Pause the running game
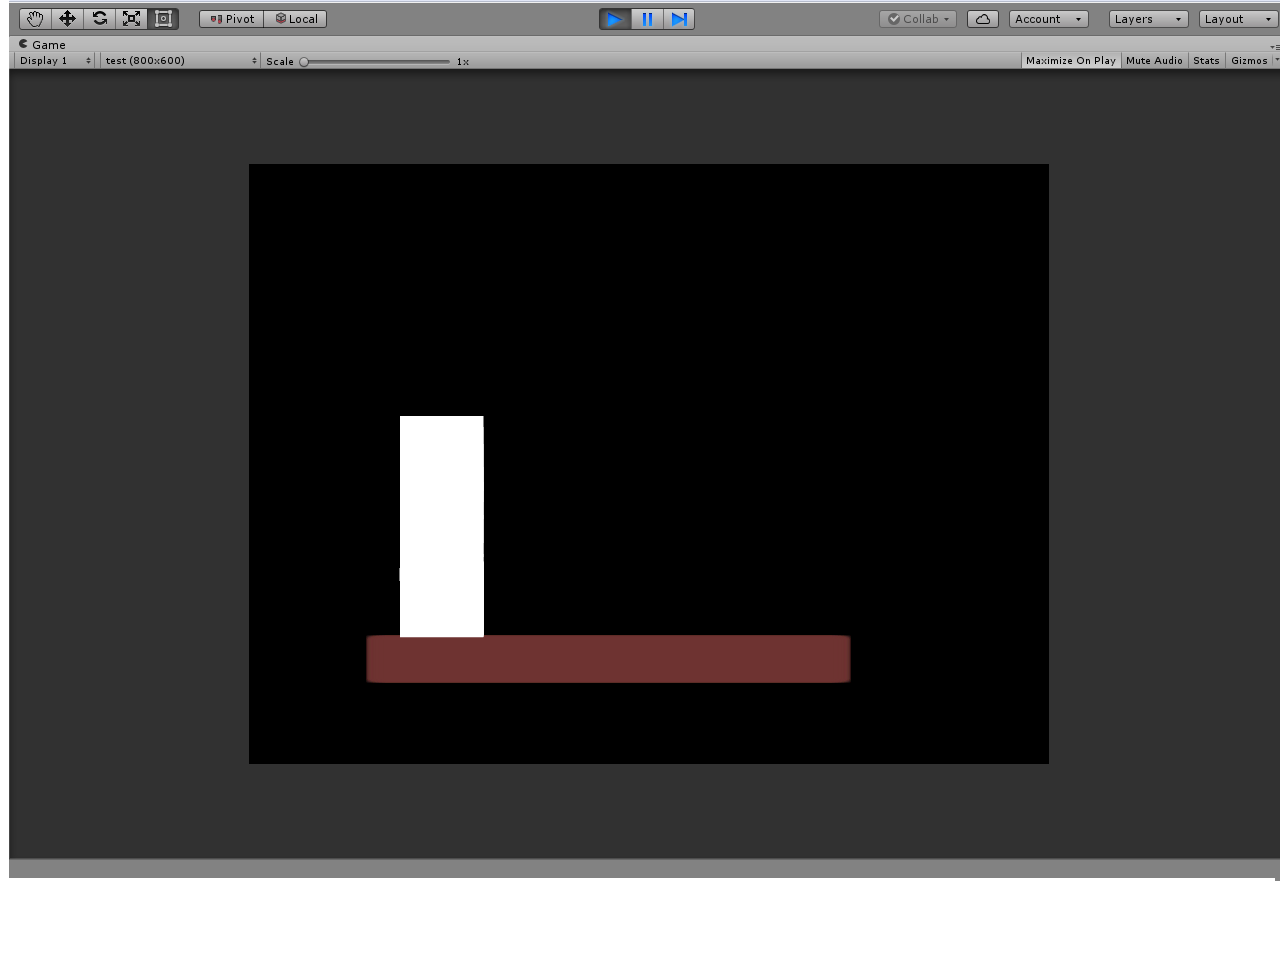 click(x=647, y=18)
